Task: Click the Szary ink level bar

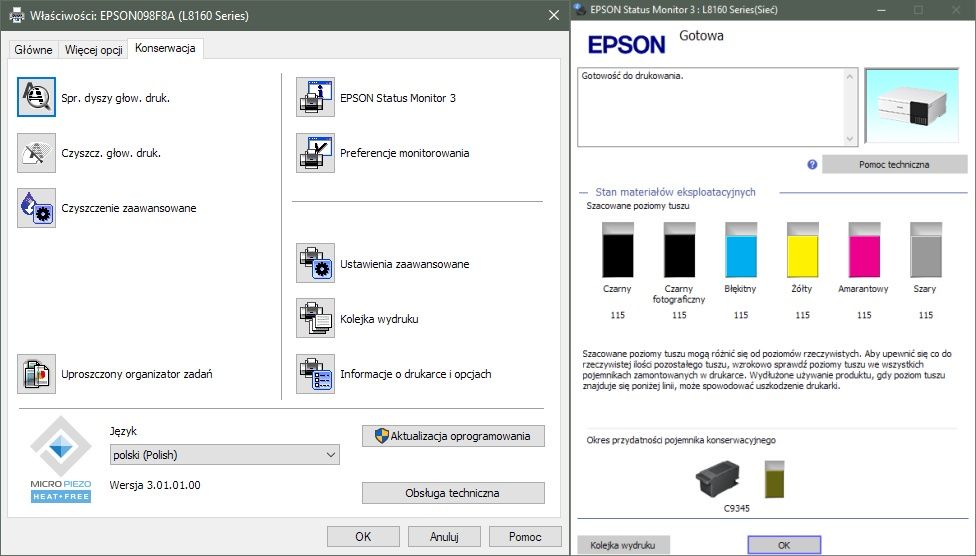Action: (x=926, y=250)
